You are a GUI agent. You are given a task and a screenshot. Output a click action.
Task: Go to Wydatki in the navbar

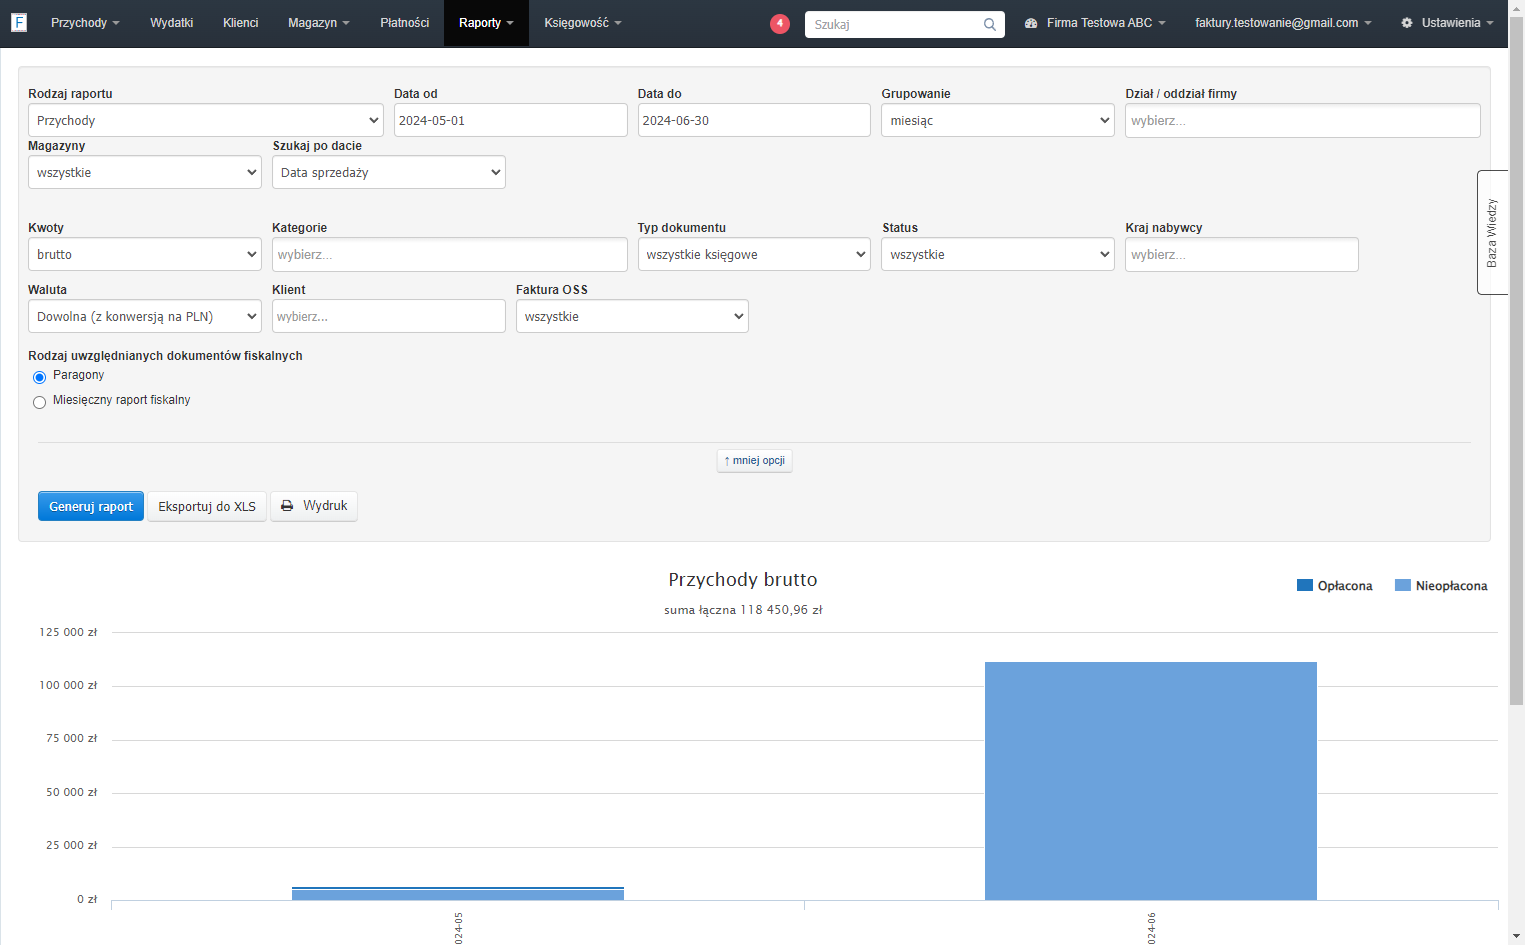(172, 23)
